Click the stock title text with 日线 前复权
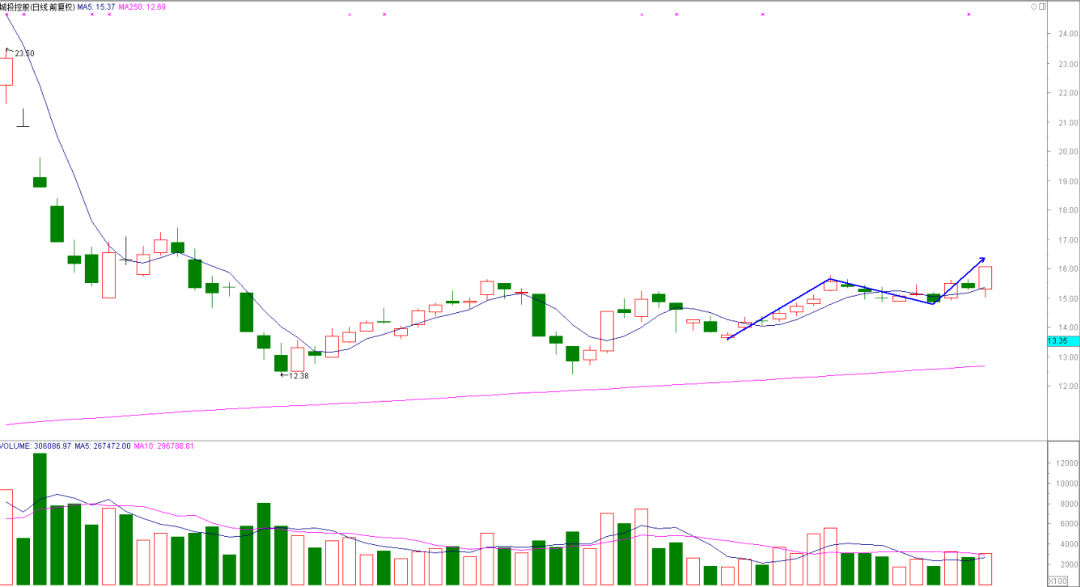1080x587 pixels. click(37, 7)
